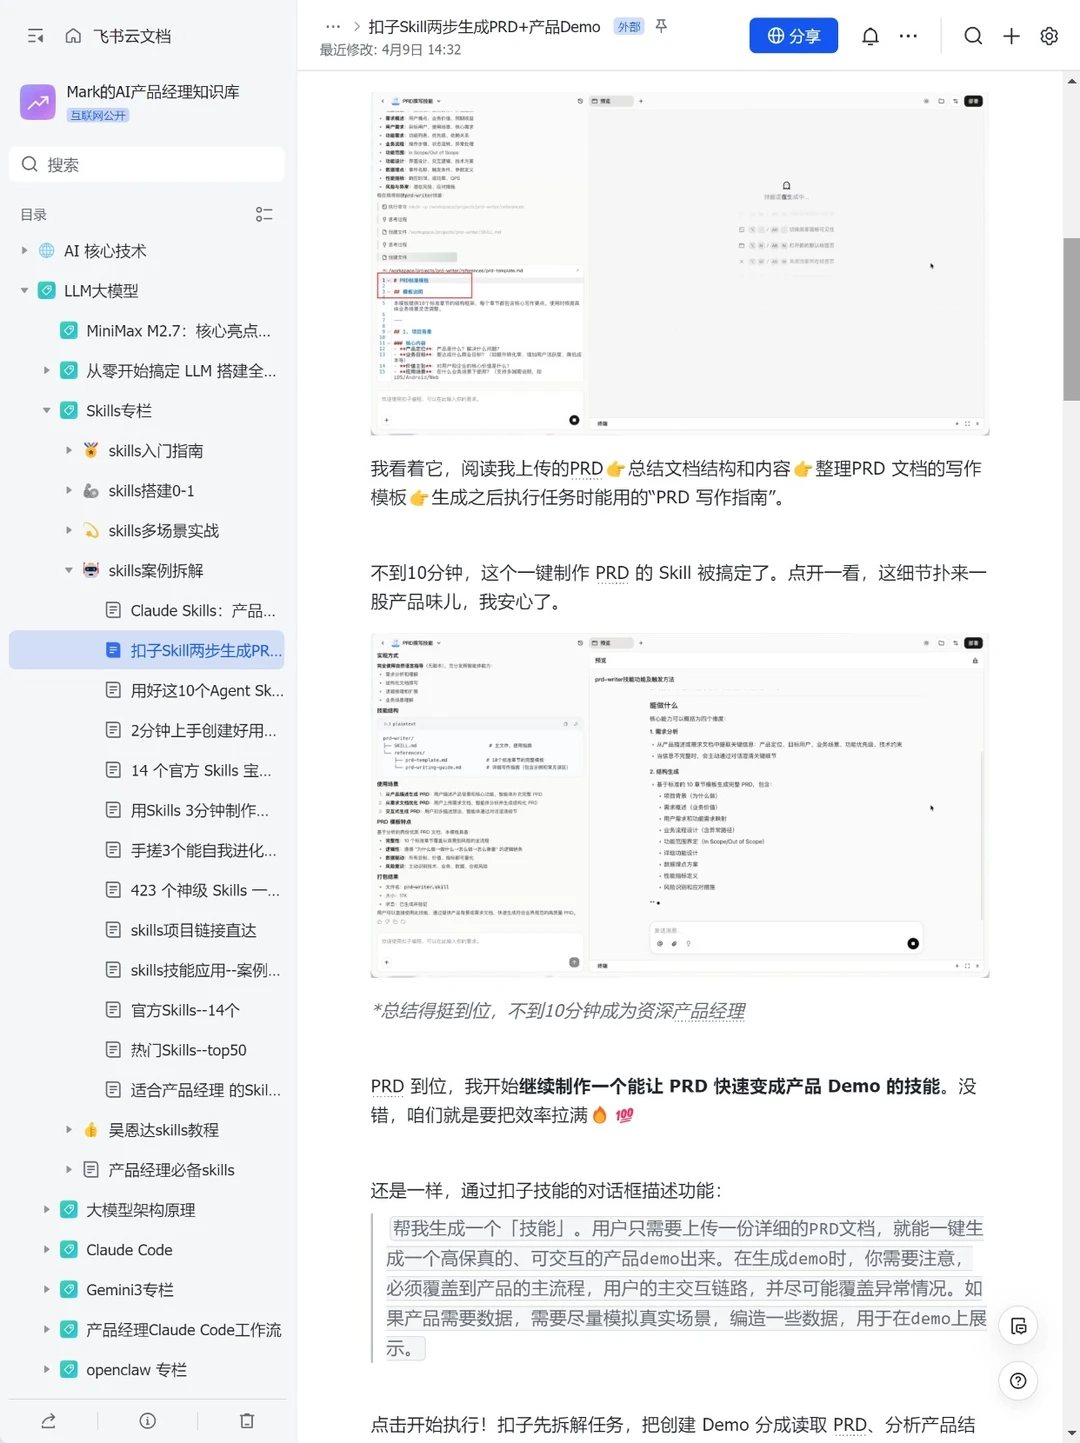Expand 从零开始搞定 LLM 搭建全... node
Viewport: 1080px width, 1443px height.
[46, 371]
